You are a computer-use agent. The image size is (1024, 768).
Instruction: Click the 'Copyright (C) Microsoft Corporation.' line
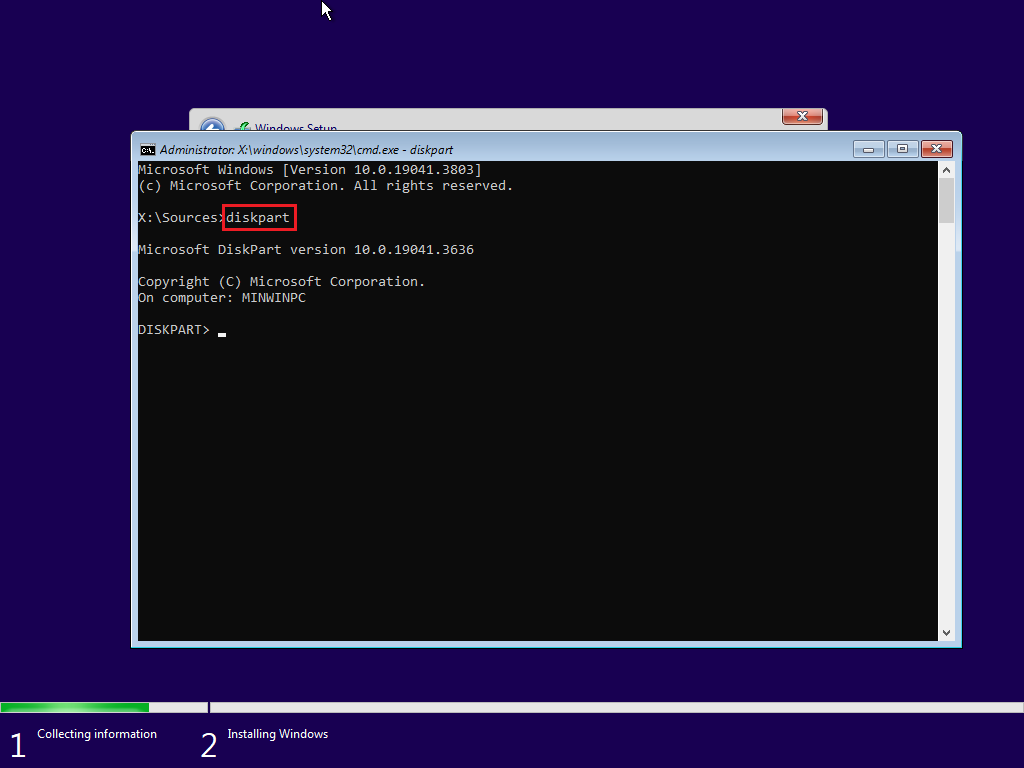281,281
